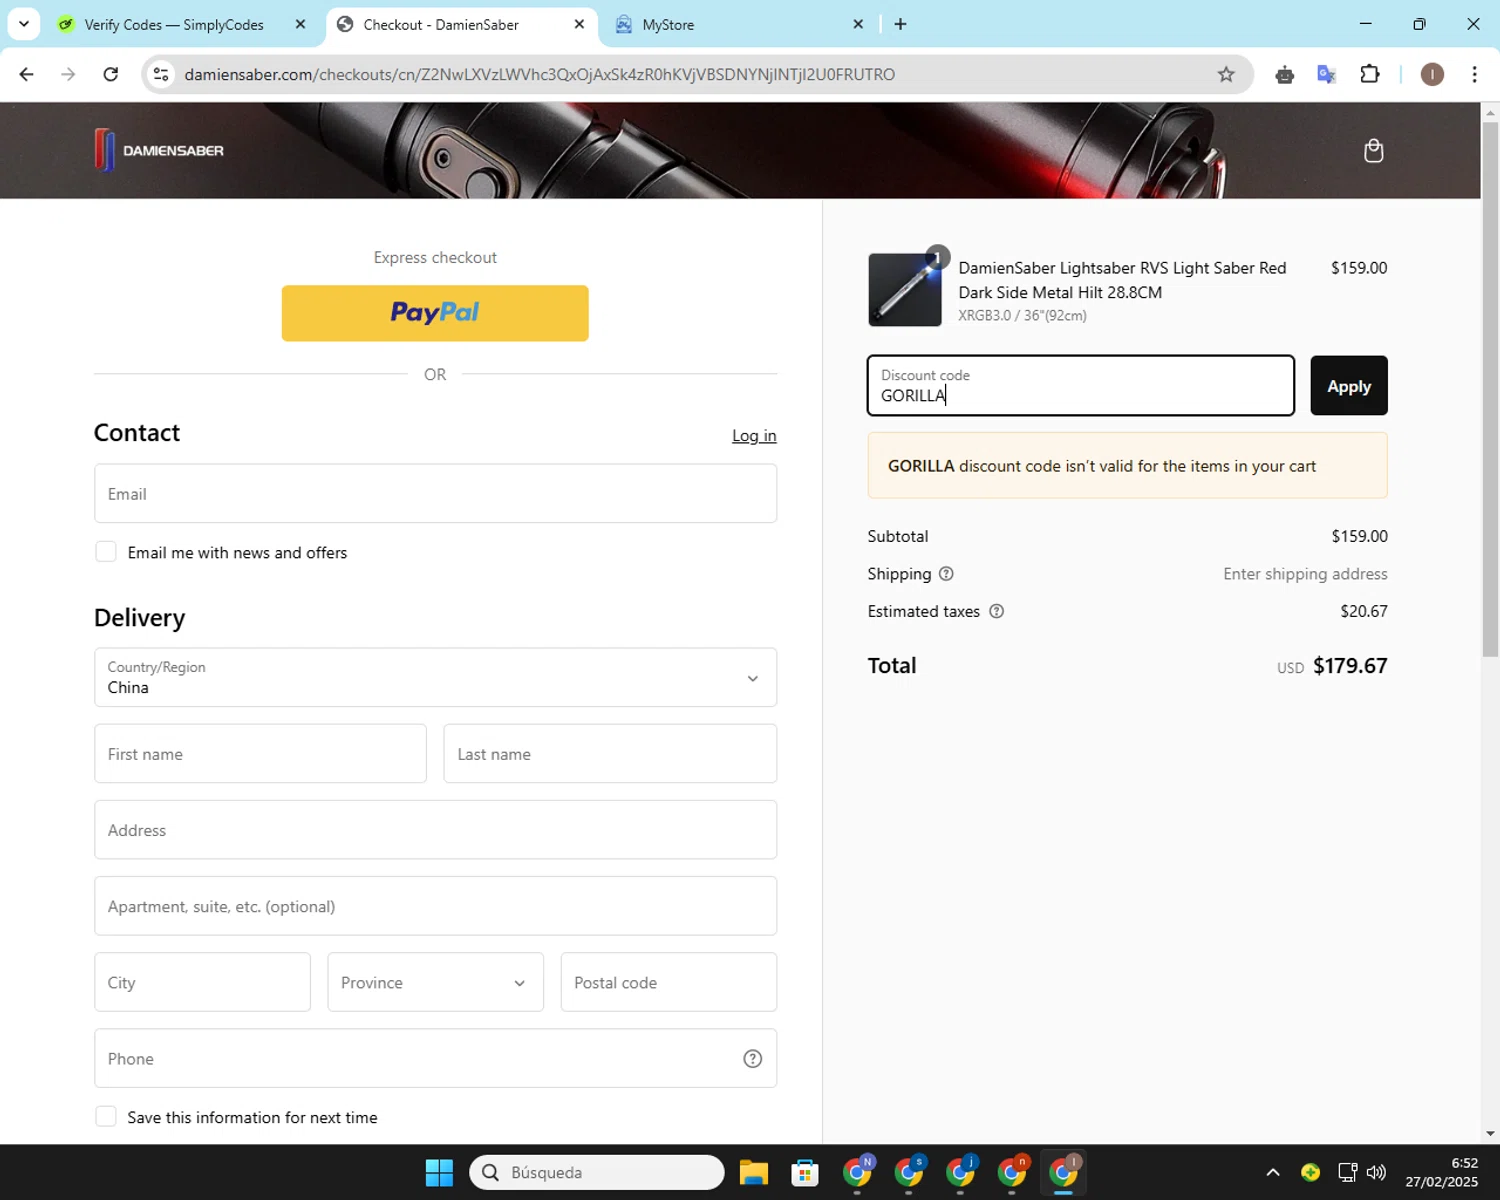Open the robot extension icon in toolbar
Image resolution: width=1500 pixels, height=1200 pixels.
[x=1285, y=74]
